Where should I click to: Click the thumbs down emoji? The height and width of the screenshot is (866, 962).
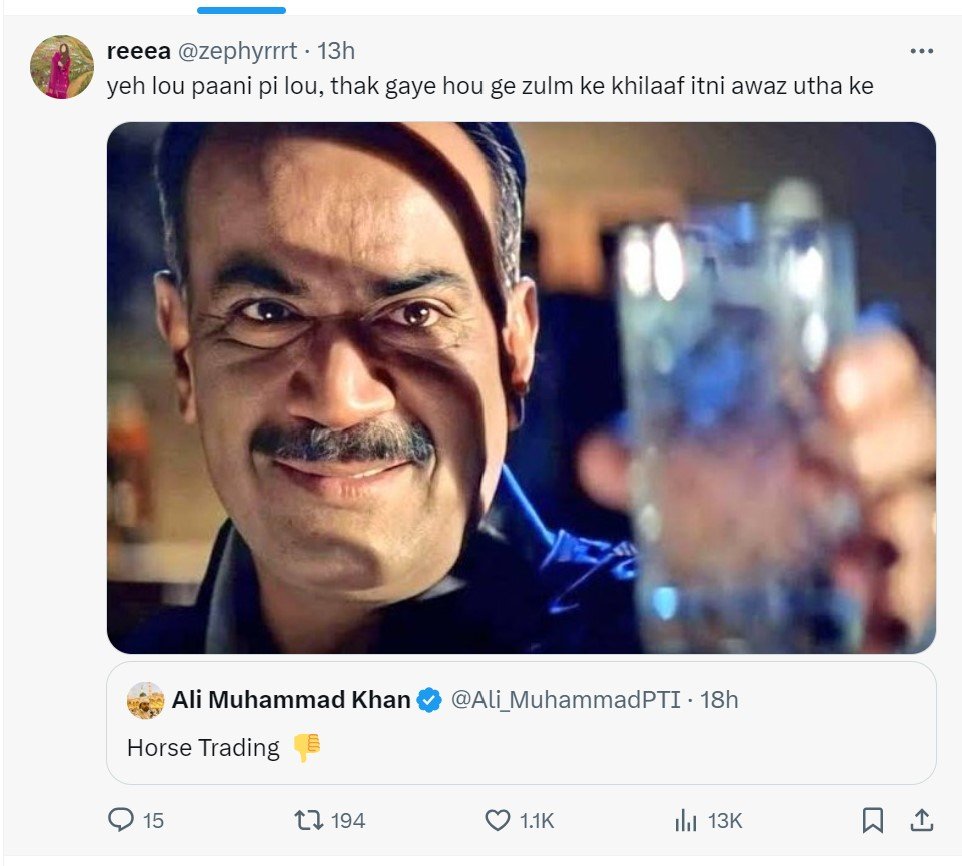click(x=307, y=748)
